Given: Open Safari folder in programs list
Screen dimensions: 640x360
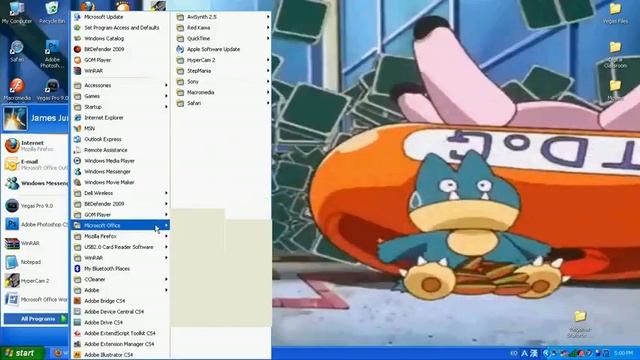Looking at the screenshot, I should [x=222, y=103].
